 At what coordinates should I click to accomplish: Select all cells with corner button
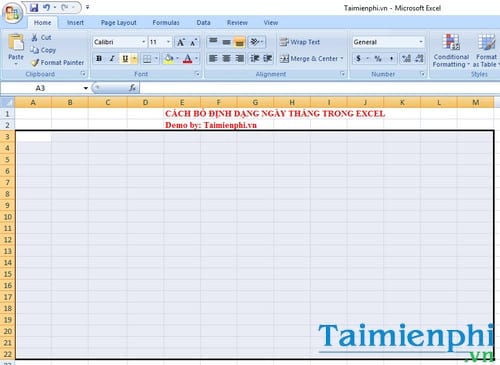point(7,102)
